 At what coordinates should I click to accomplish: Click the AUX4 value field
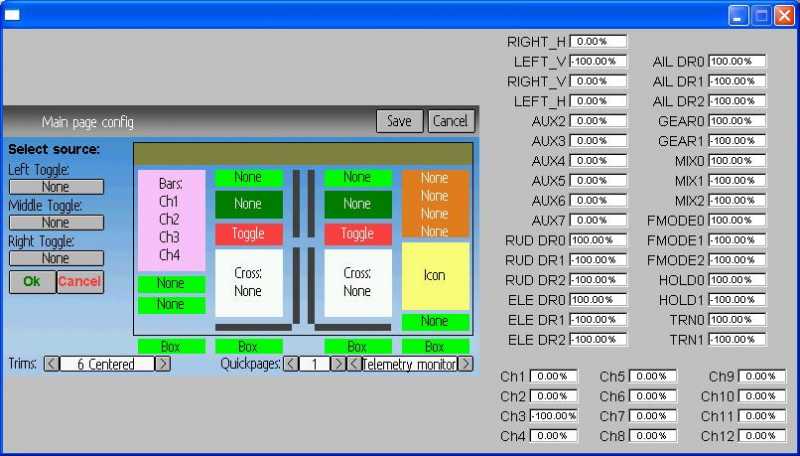click(x=598, y=161)
